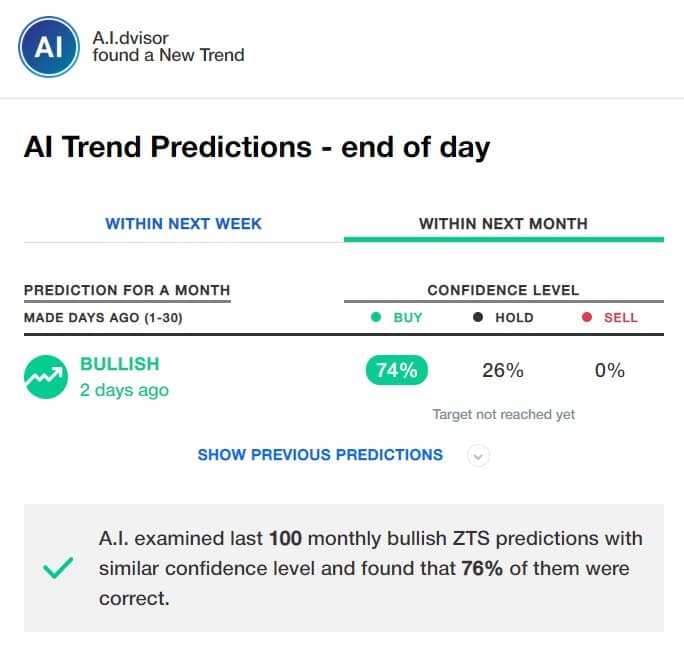684x651 pixels.
Task: Click the "Target not reached yet" note
Action: (x=503, y=414)
